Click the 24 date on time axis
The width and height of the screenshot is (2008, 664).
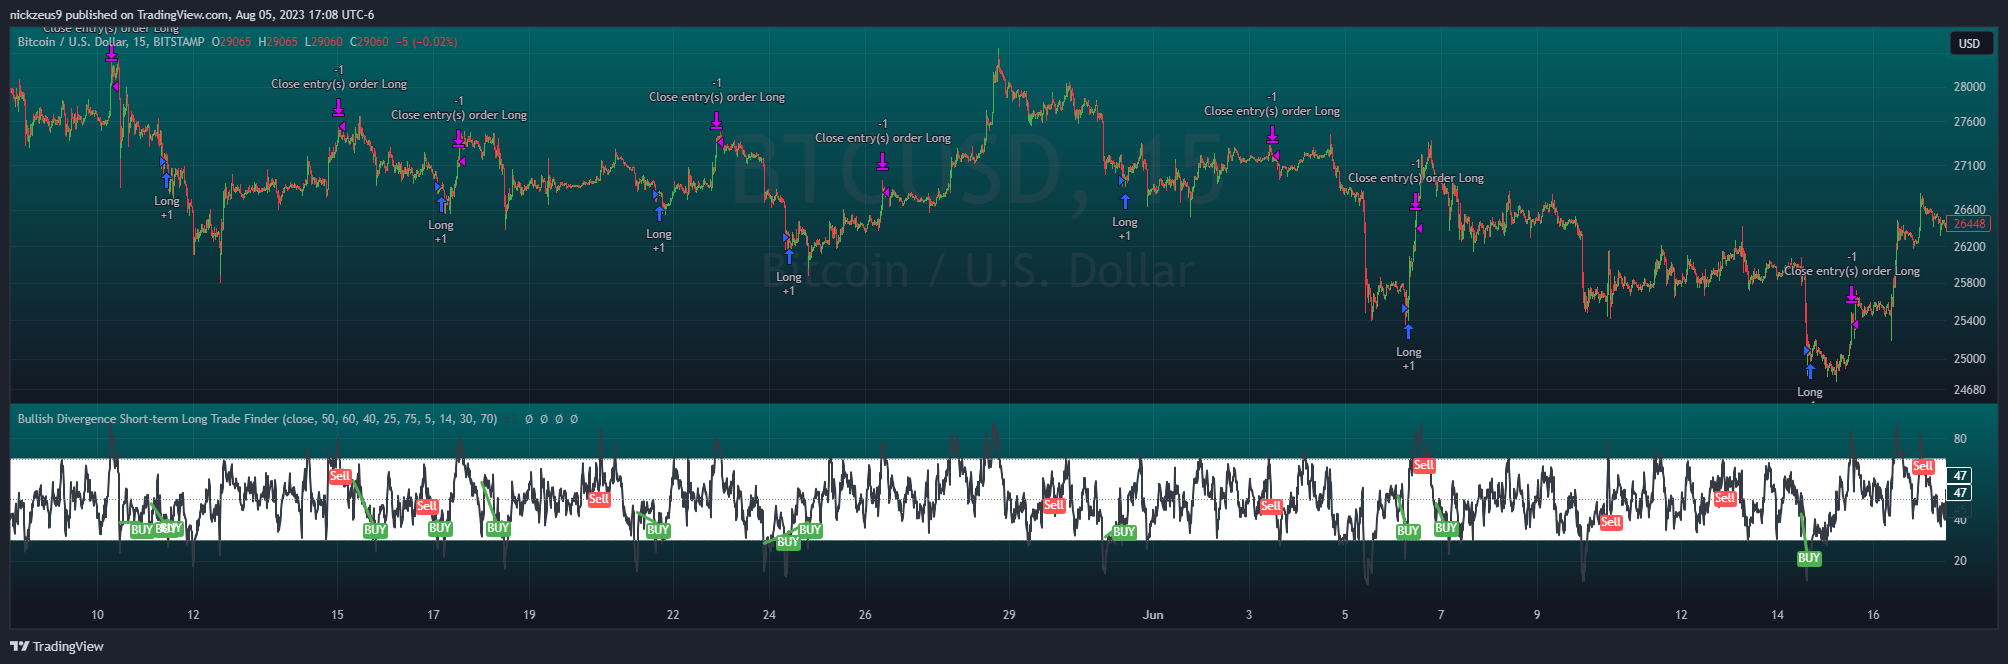coord(769,615)
